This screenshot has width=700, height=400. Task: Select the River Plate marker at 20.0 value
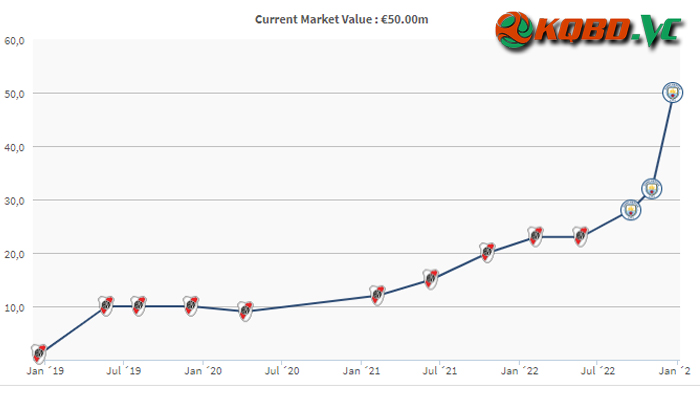(x=488, y=253)
